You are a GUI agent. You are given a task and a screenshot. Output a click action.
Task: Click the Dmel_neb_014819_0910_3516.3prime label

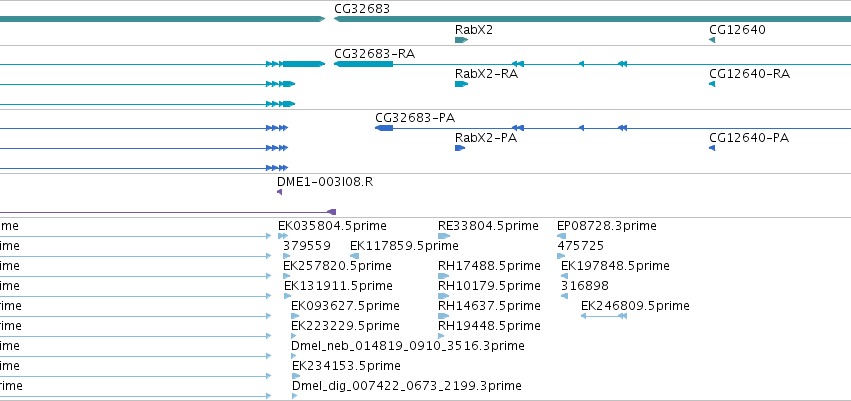(x=408, y=346)
